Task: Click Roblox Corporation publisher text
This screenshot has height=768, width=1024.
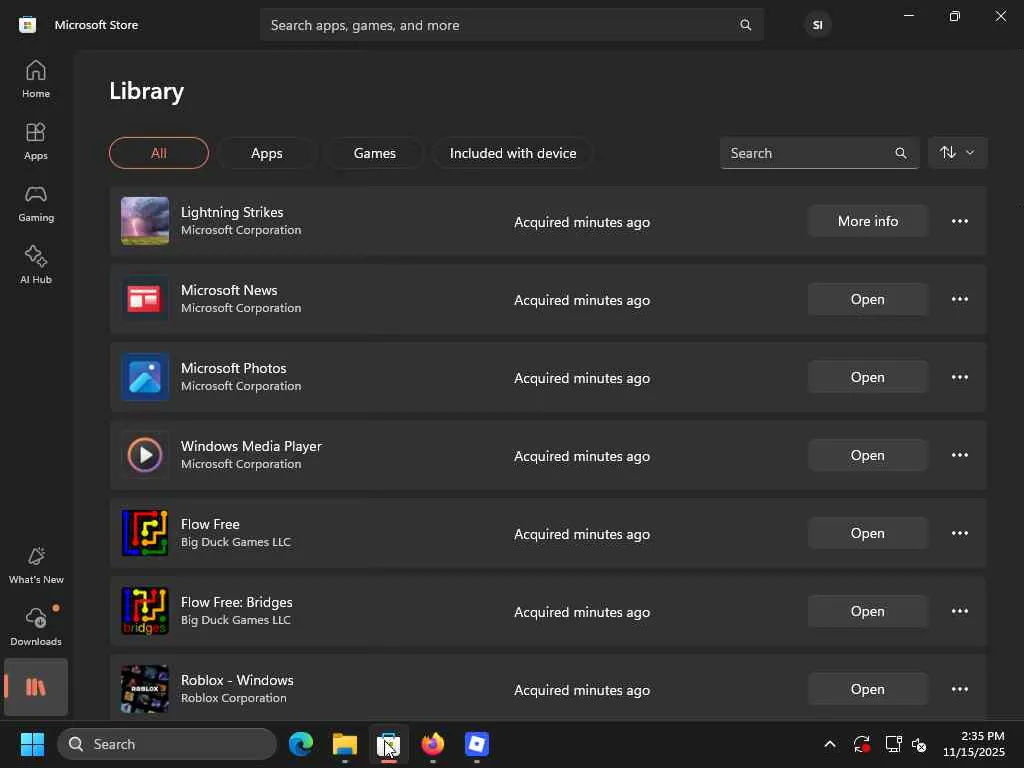Action: [234, 698]
